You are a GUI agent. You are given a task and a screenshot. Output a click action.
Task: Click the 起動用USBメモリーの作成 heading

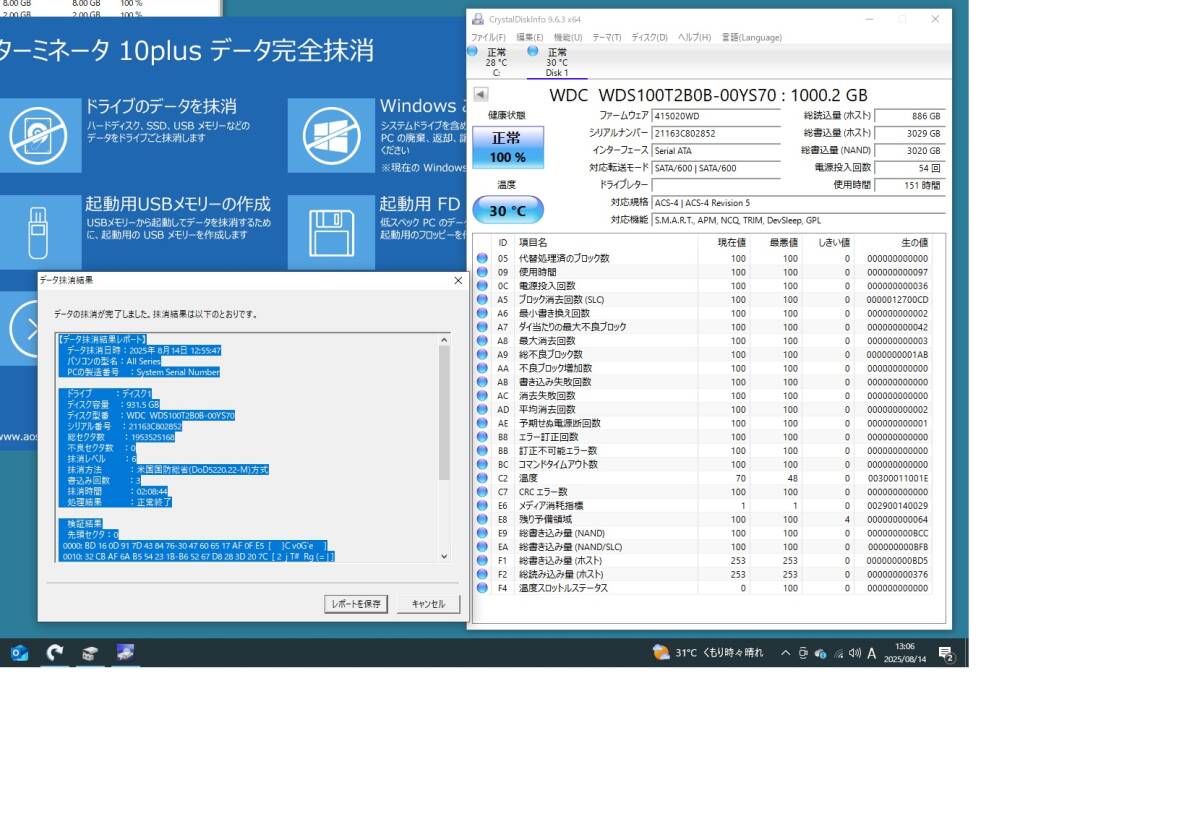178,203
